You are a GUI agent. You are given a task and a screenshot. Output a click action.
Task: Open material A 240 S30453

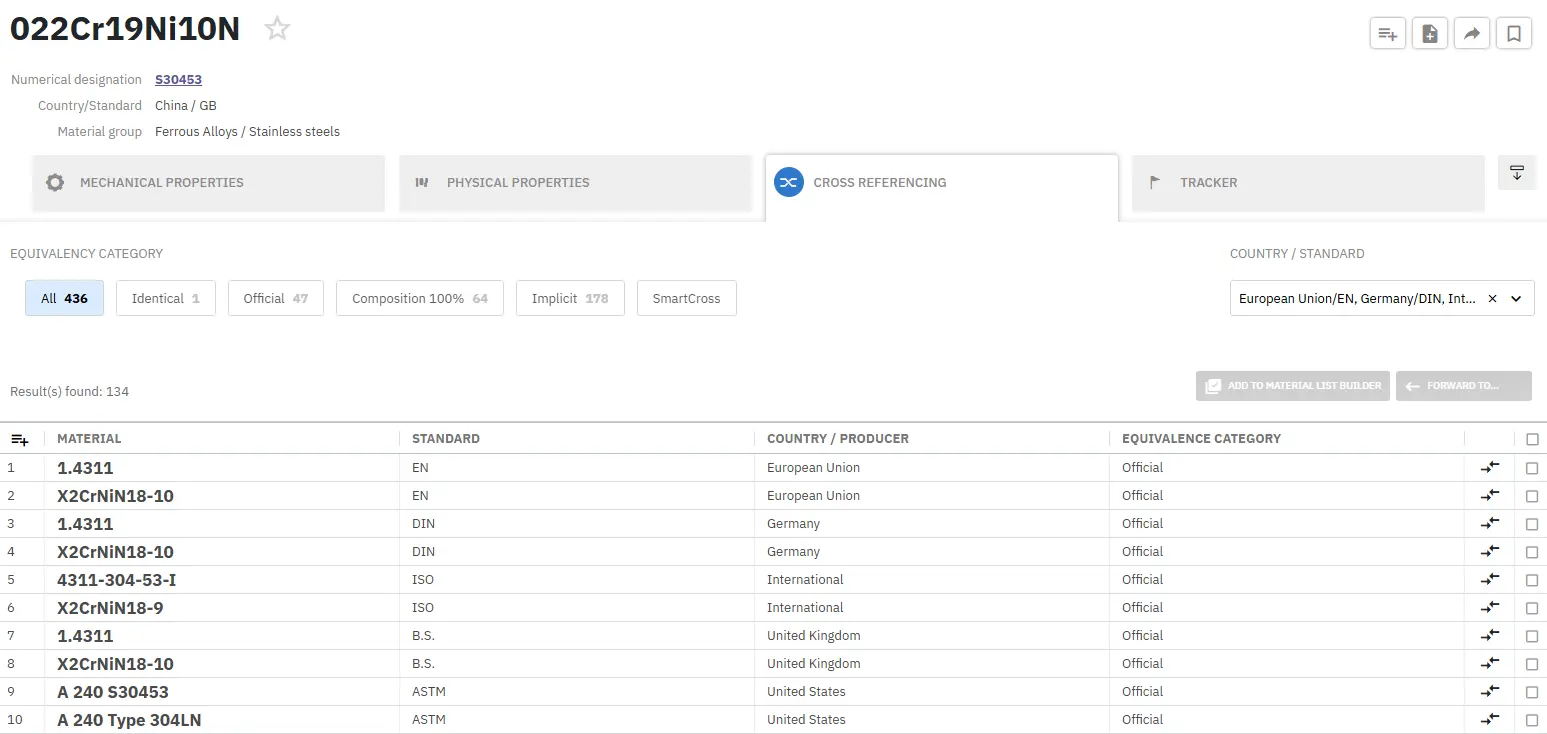[113, 692]
